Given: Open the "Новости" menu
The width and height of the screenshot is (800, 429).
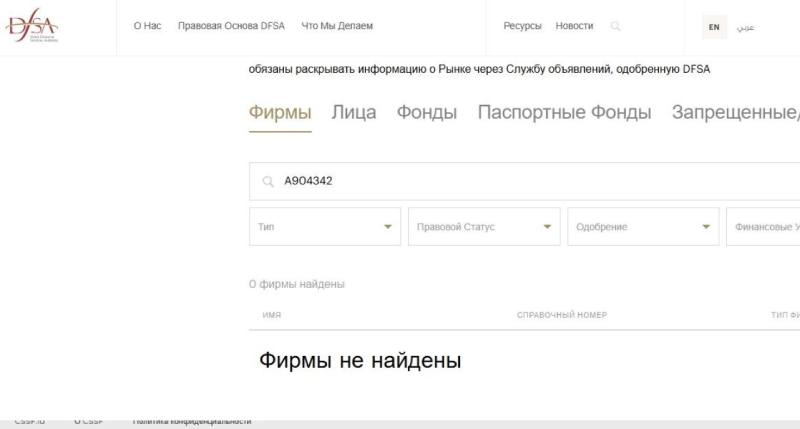Looking at the screenshot, I should coord(574,26).
